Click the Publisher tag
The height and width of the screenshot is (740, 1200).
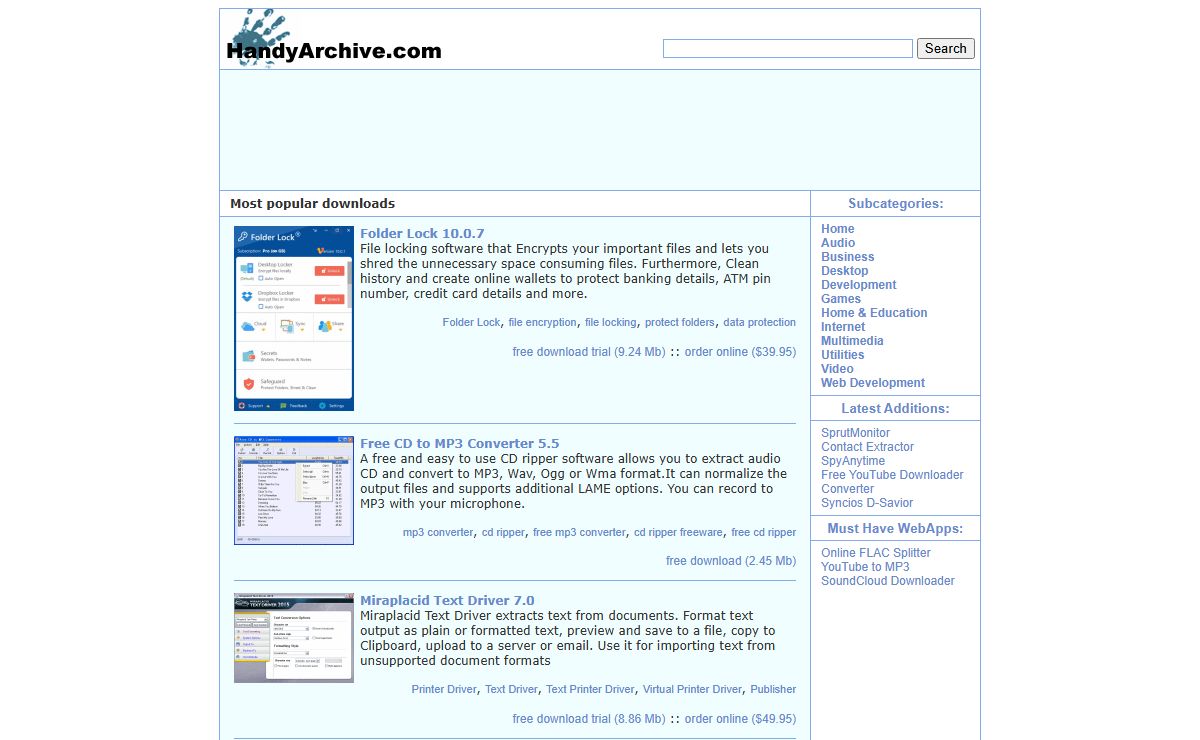[x=774, y=689]
